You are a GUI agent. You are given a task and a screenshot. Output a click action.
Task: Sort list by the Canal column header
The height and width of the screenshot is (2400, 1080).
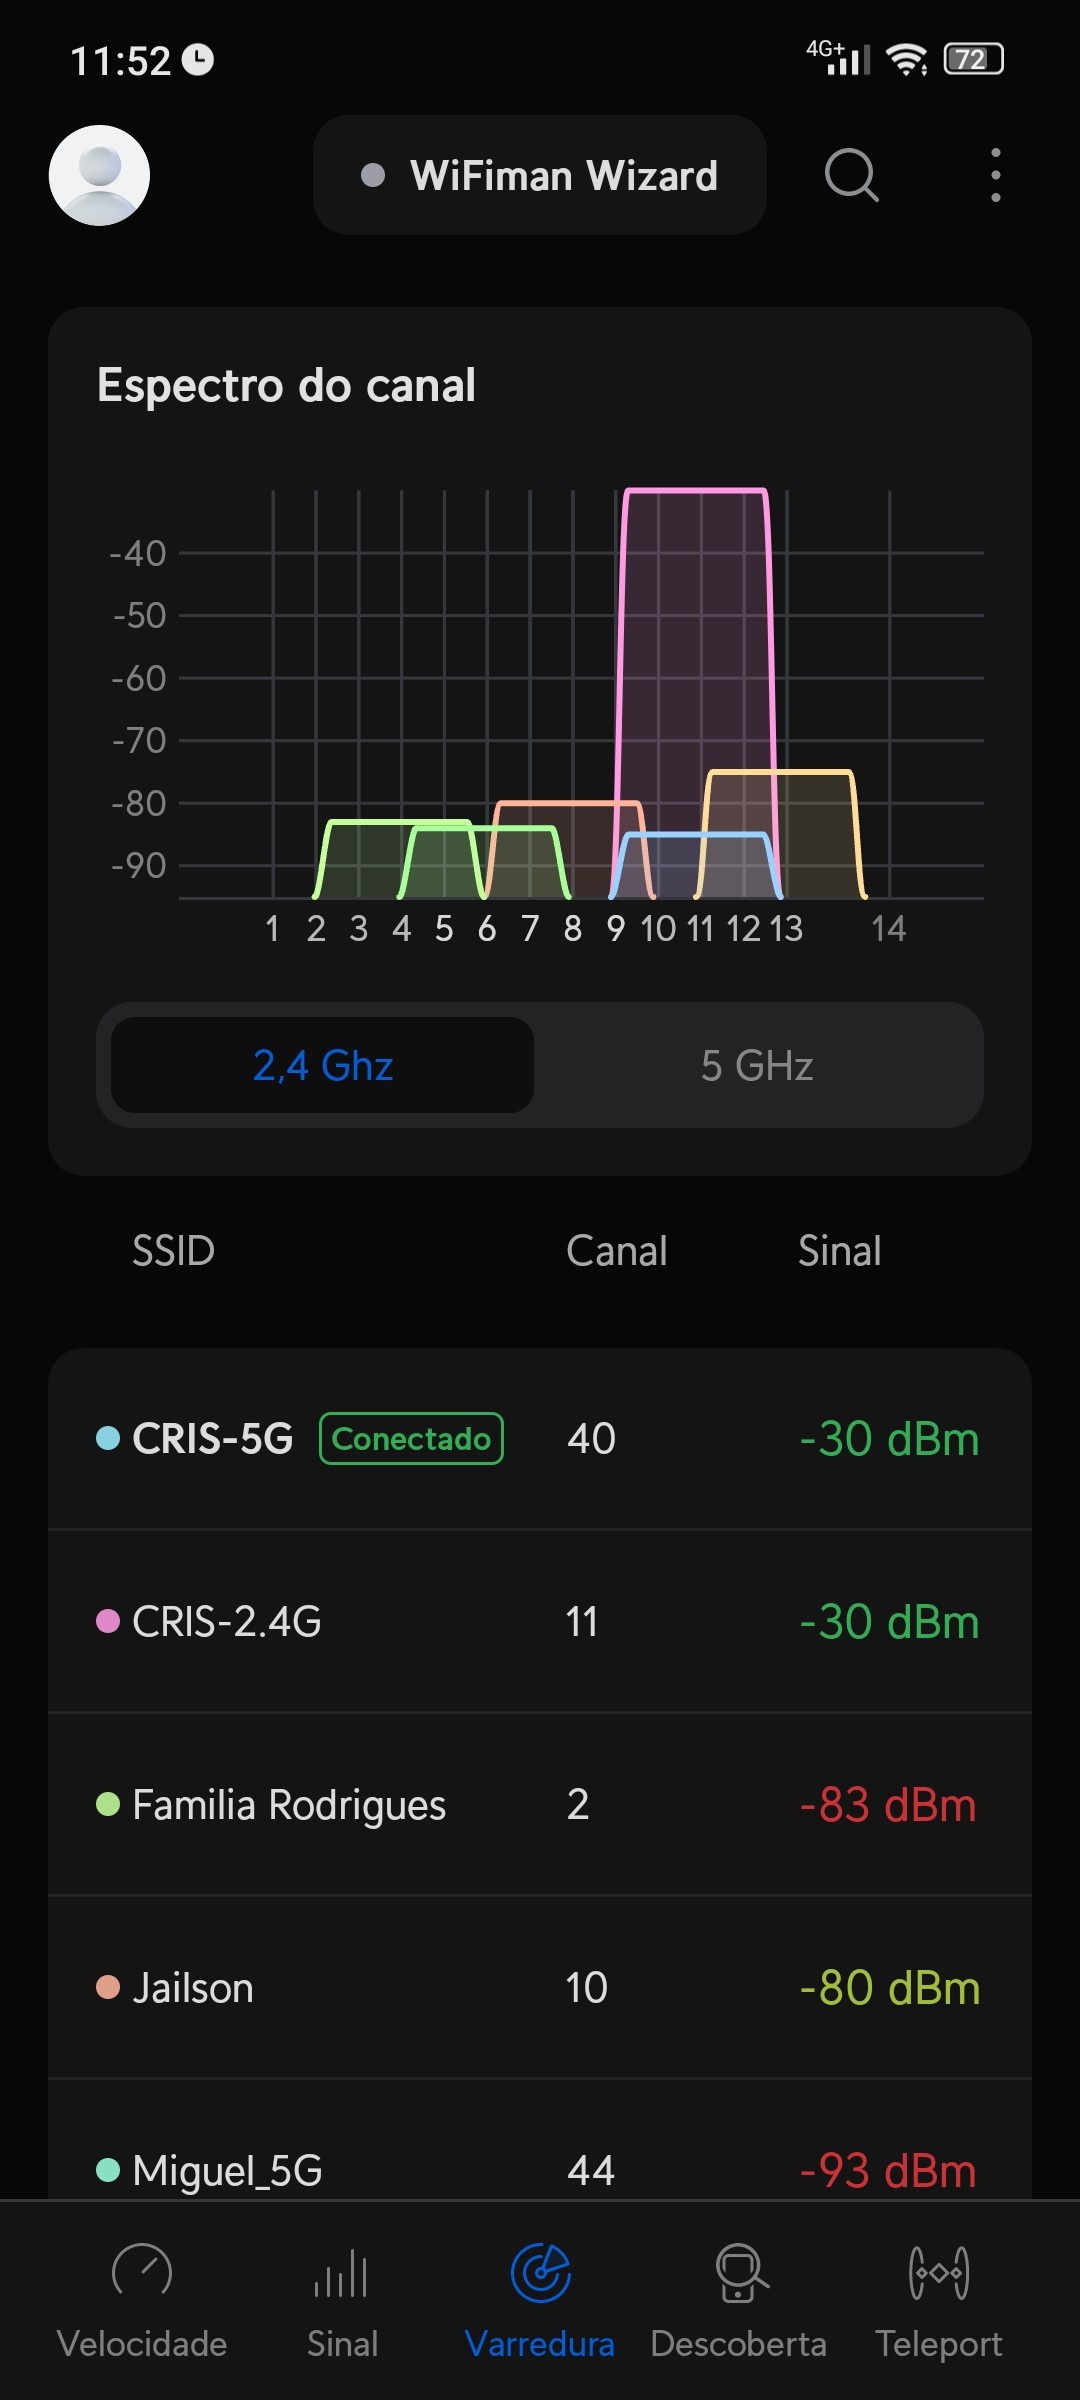616,1251
